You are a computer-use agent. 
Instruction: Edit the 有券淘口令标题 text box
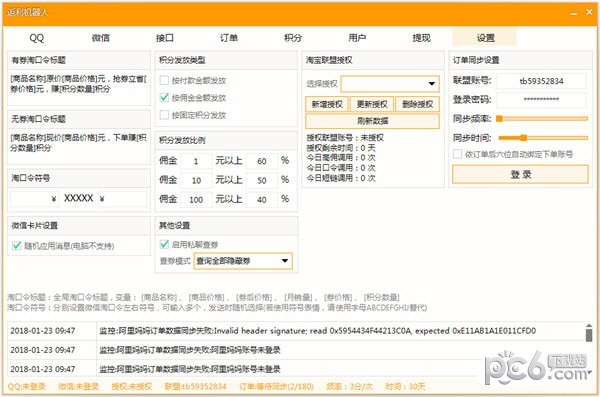coord(79,87)
